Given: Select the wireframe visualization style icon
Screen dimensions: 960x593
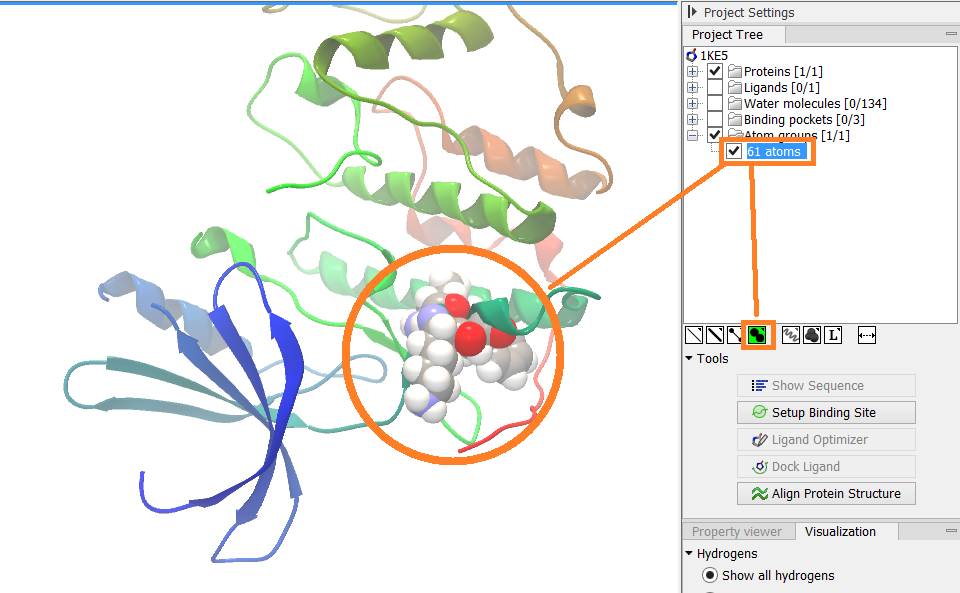Looking at the screenshot, I should 692,335.
